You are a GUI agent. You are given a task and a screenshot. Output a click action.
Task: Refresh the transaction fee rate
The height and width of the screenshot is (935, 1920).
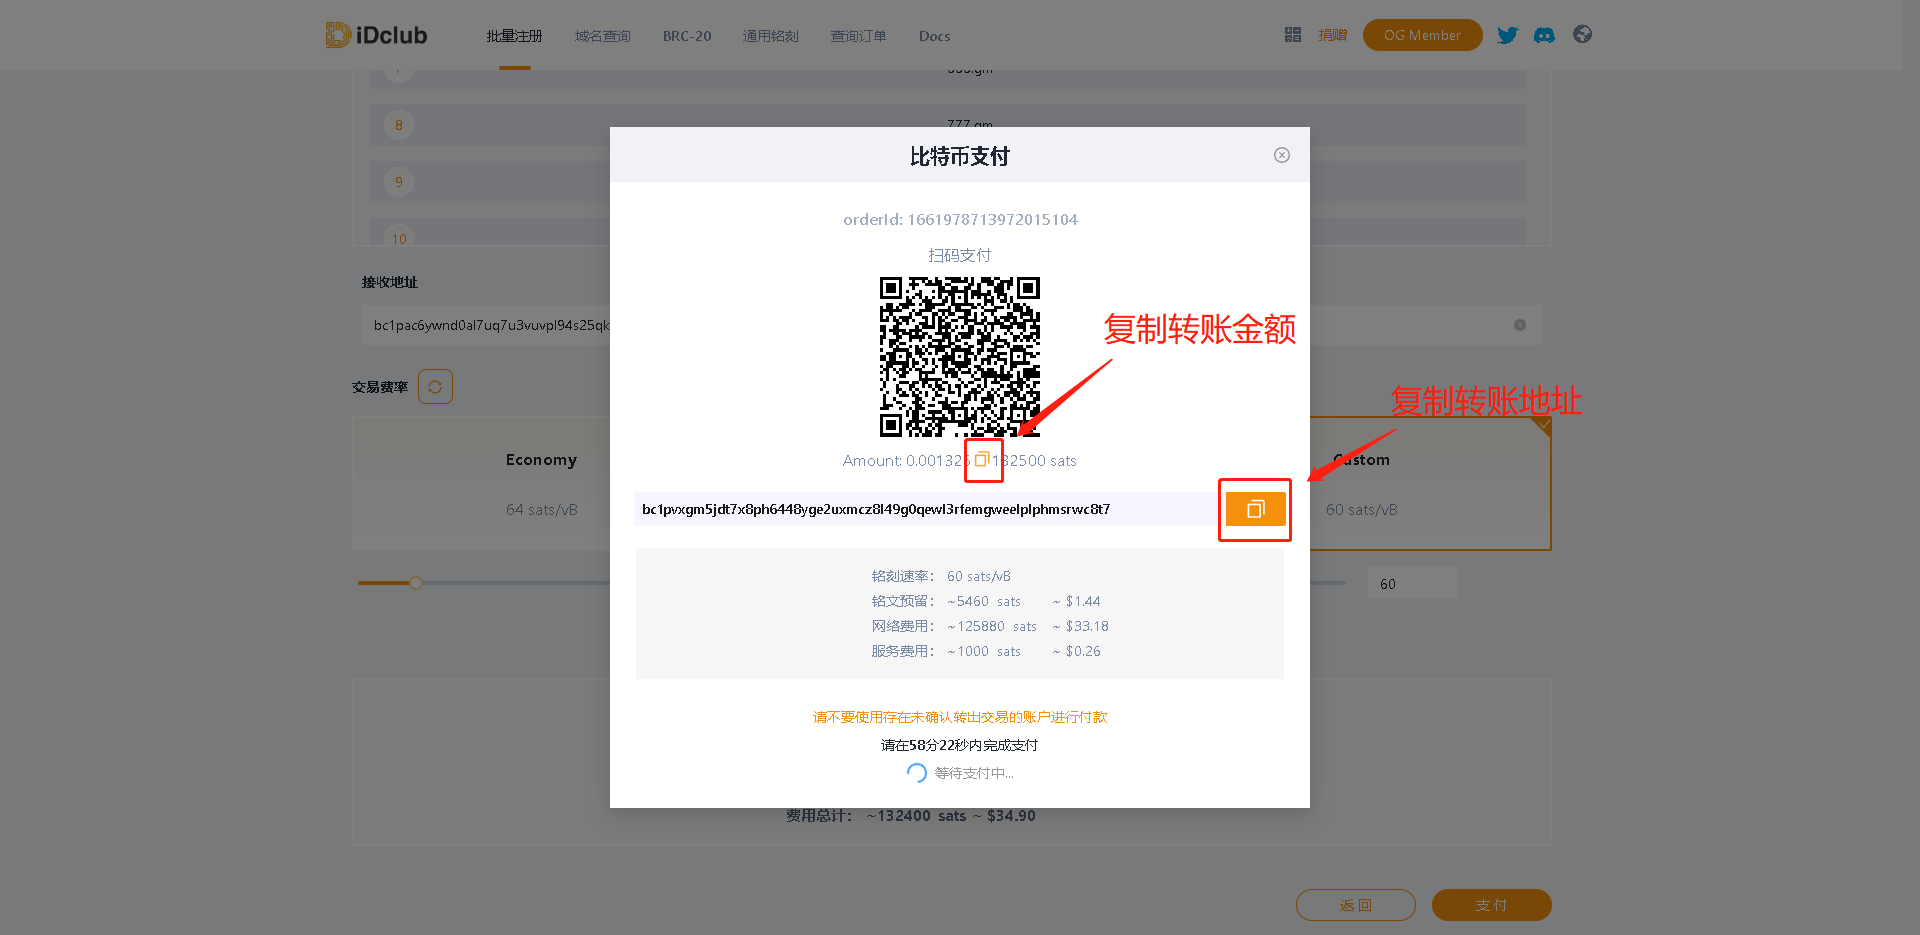coord(435,386)
